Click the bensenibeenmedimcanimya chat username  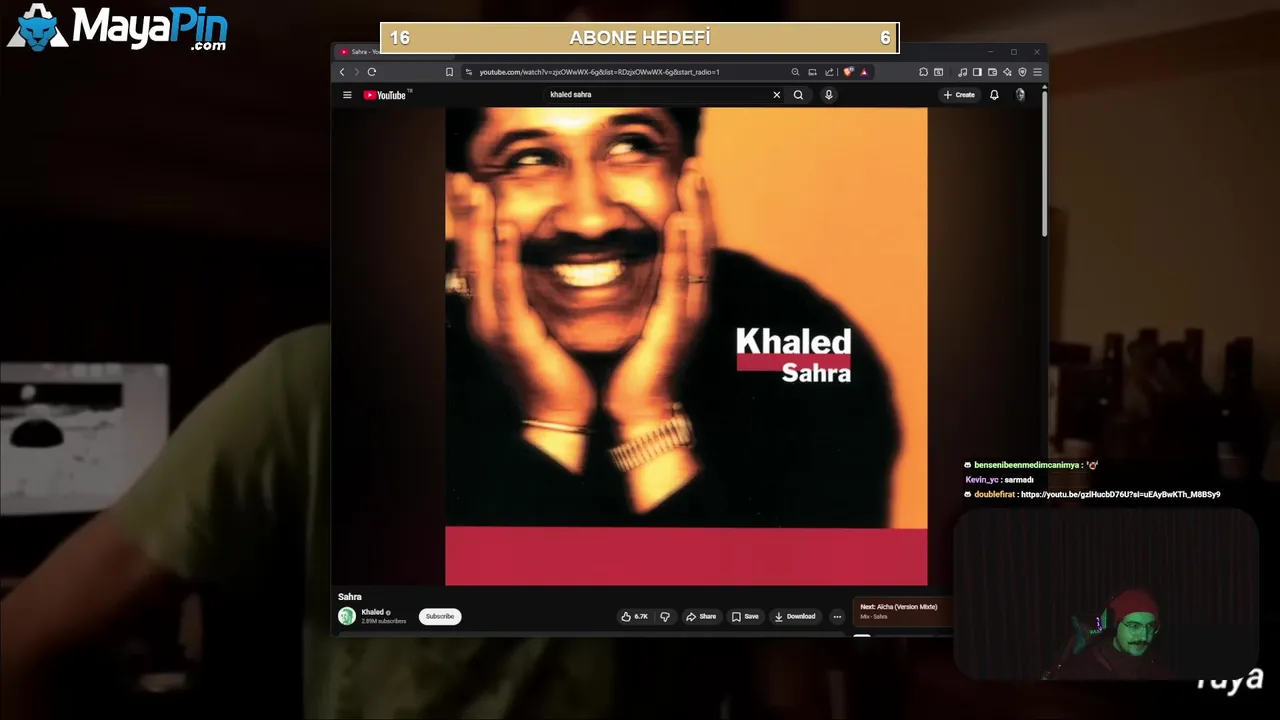1026,465
